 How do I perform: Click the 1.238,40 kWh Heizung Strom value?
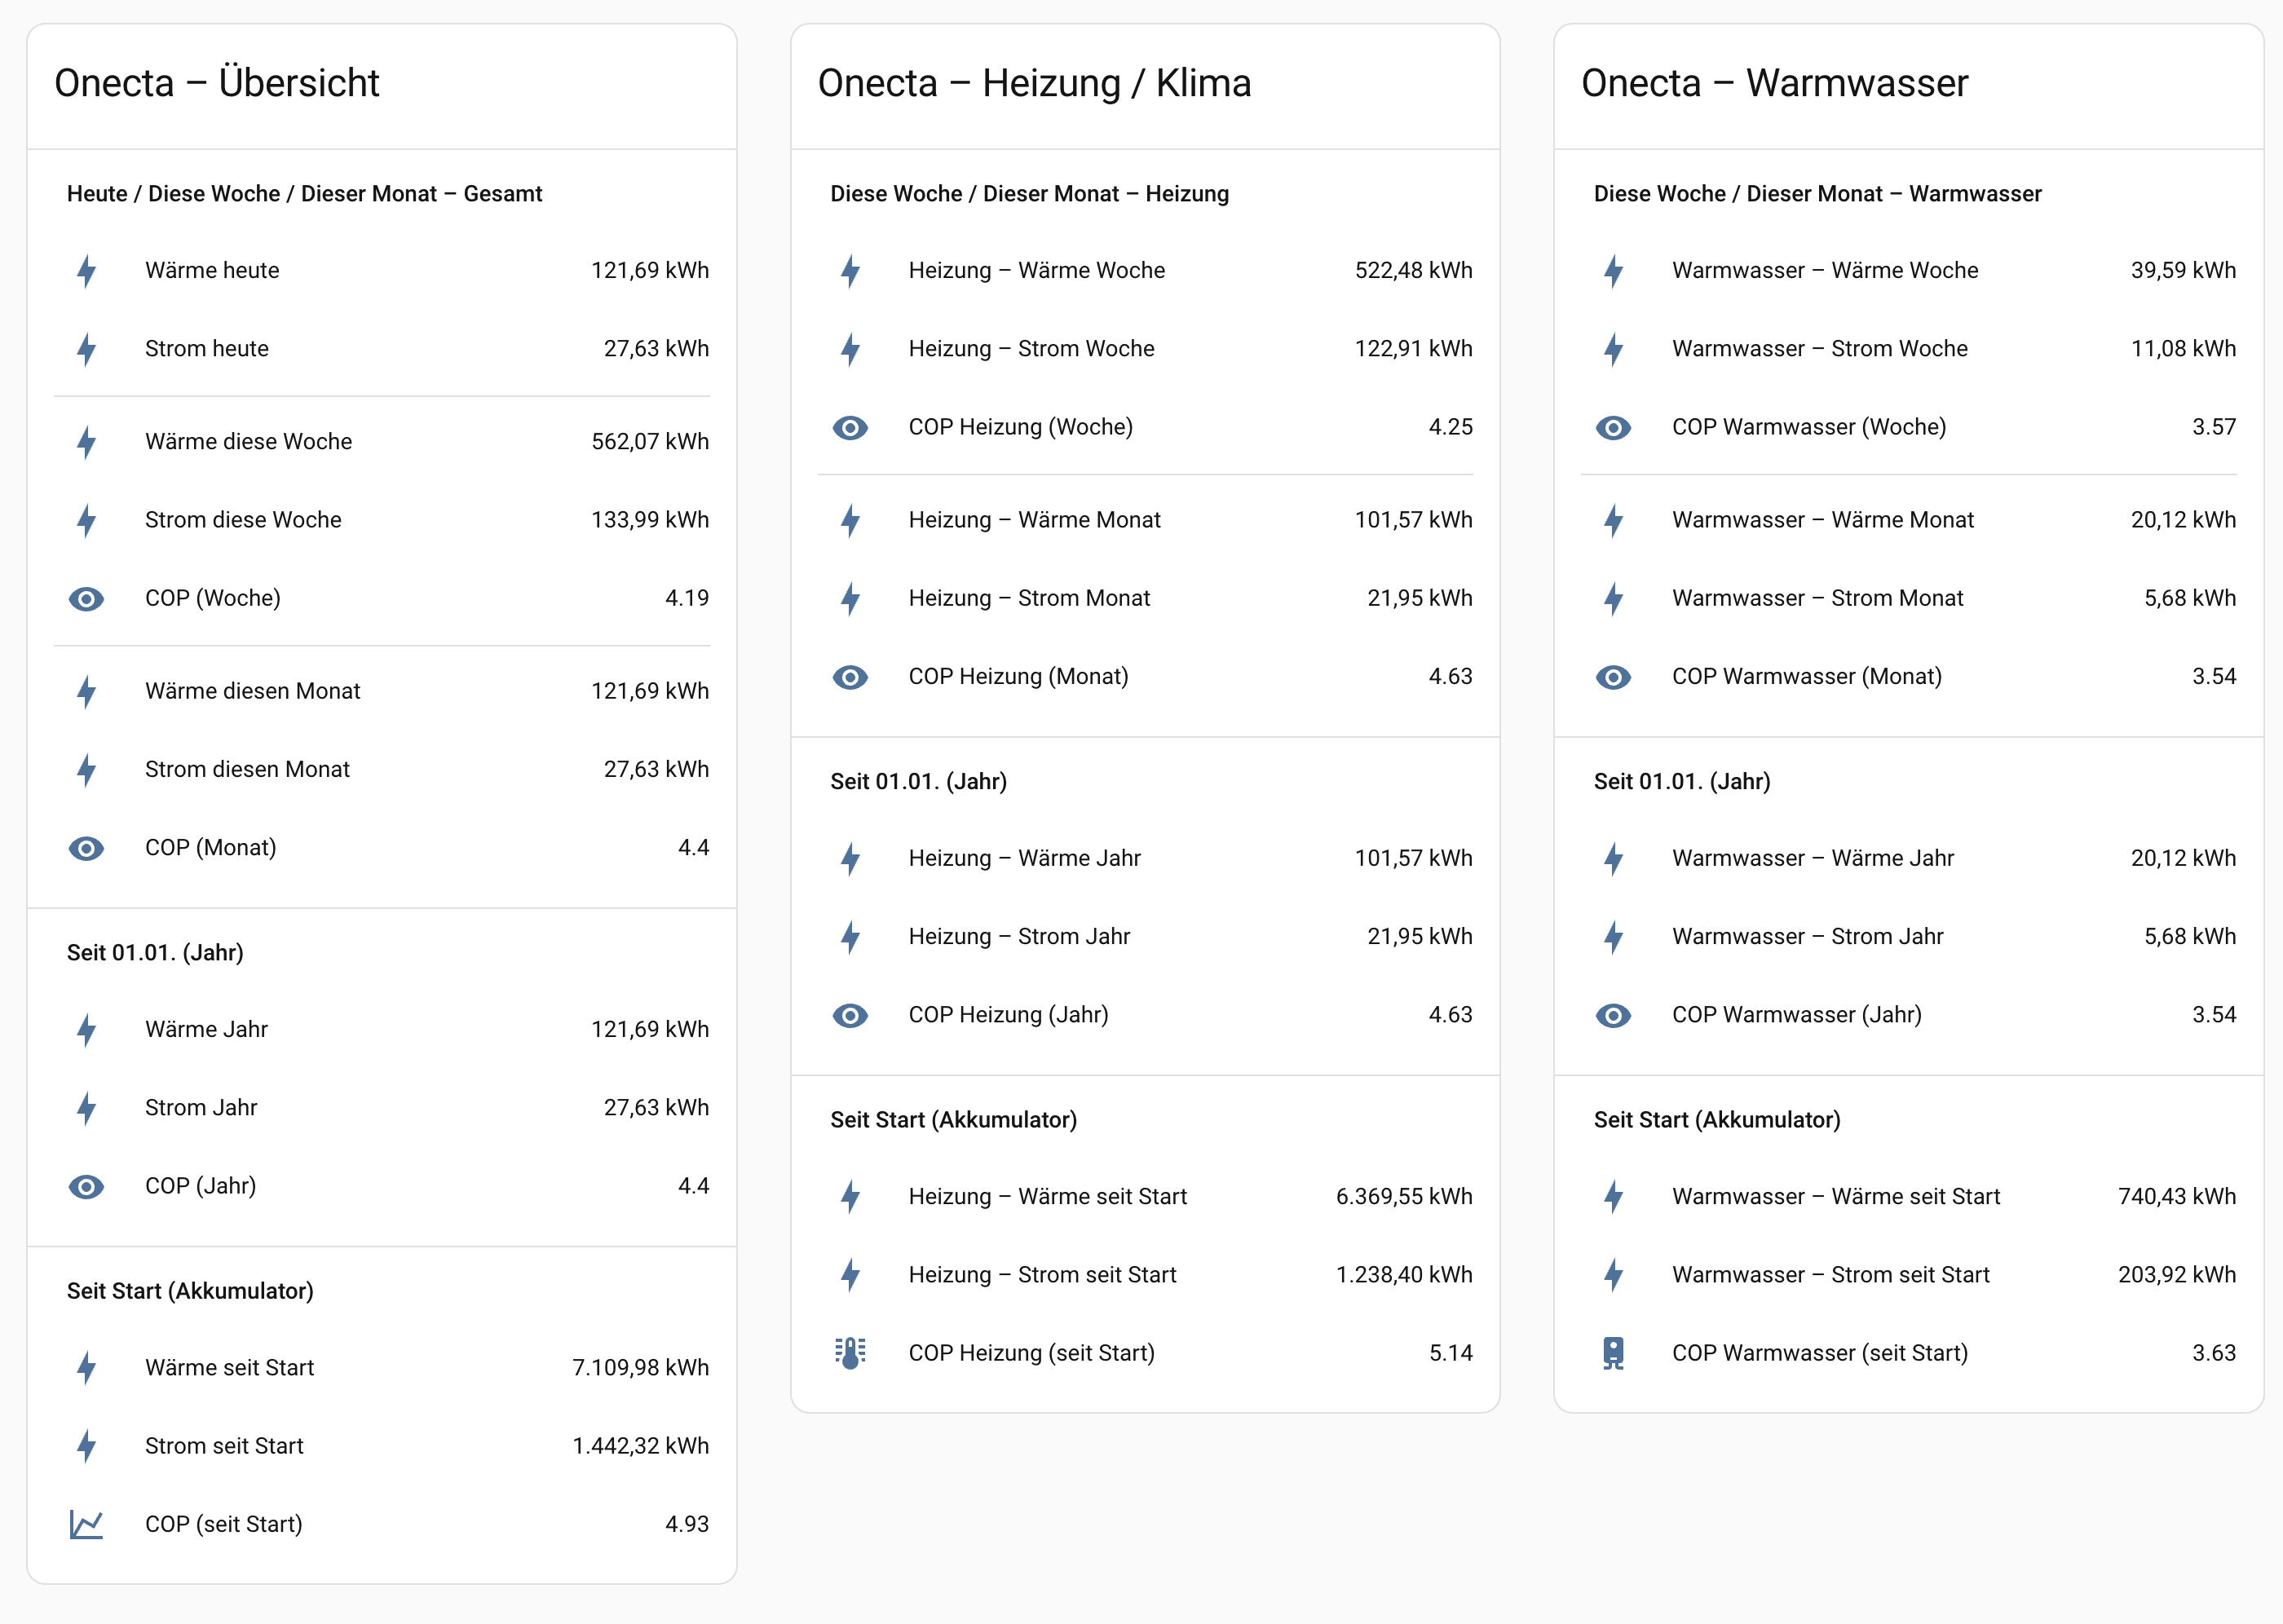(x=1403, y=1275)
